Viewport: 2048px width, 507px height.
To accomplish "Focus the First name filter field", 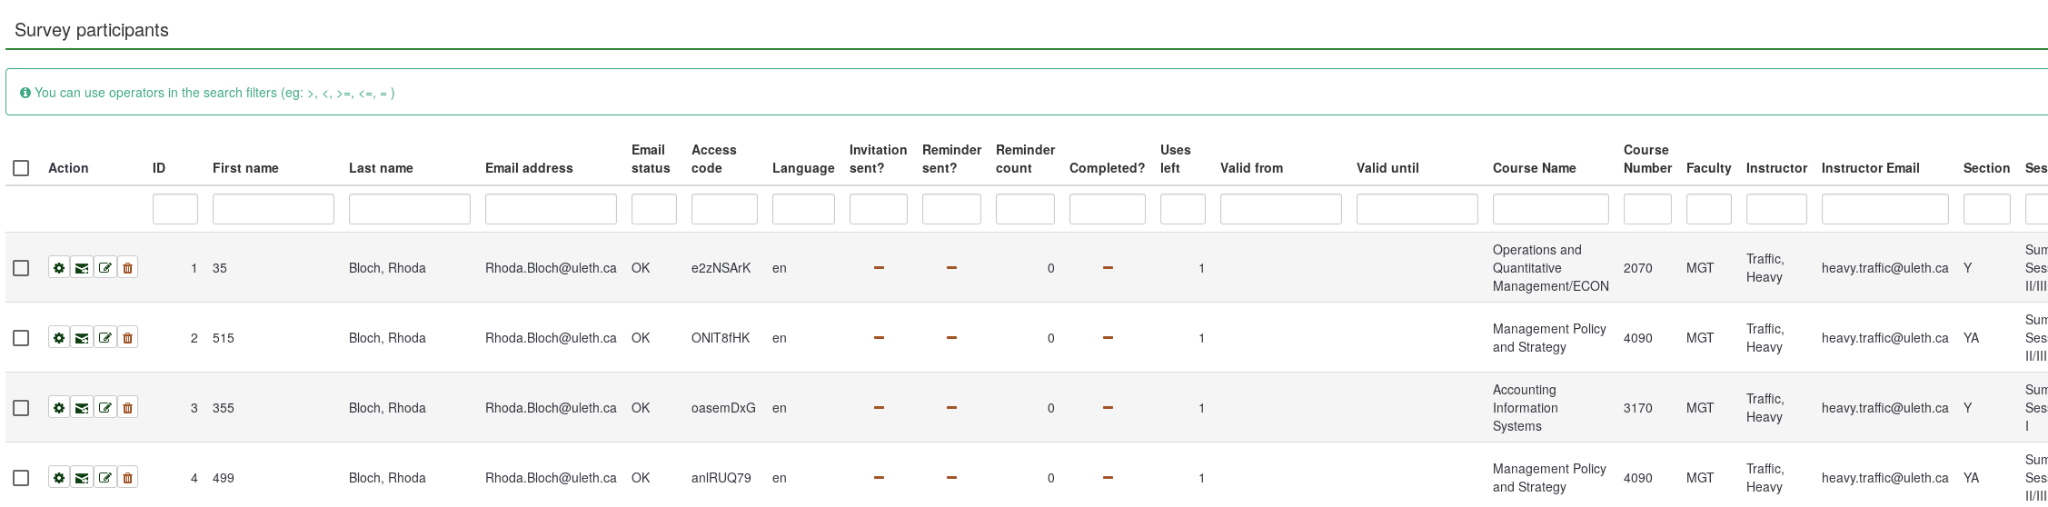I will tap(273, 209).
